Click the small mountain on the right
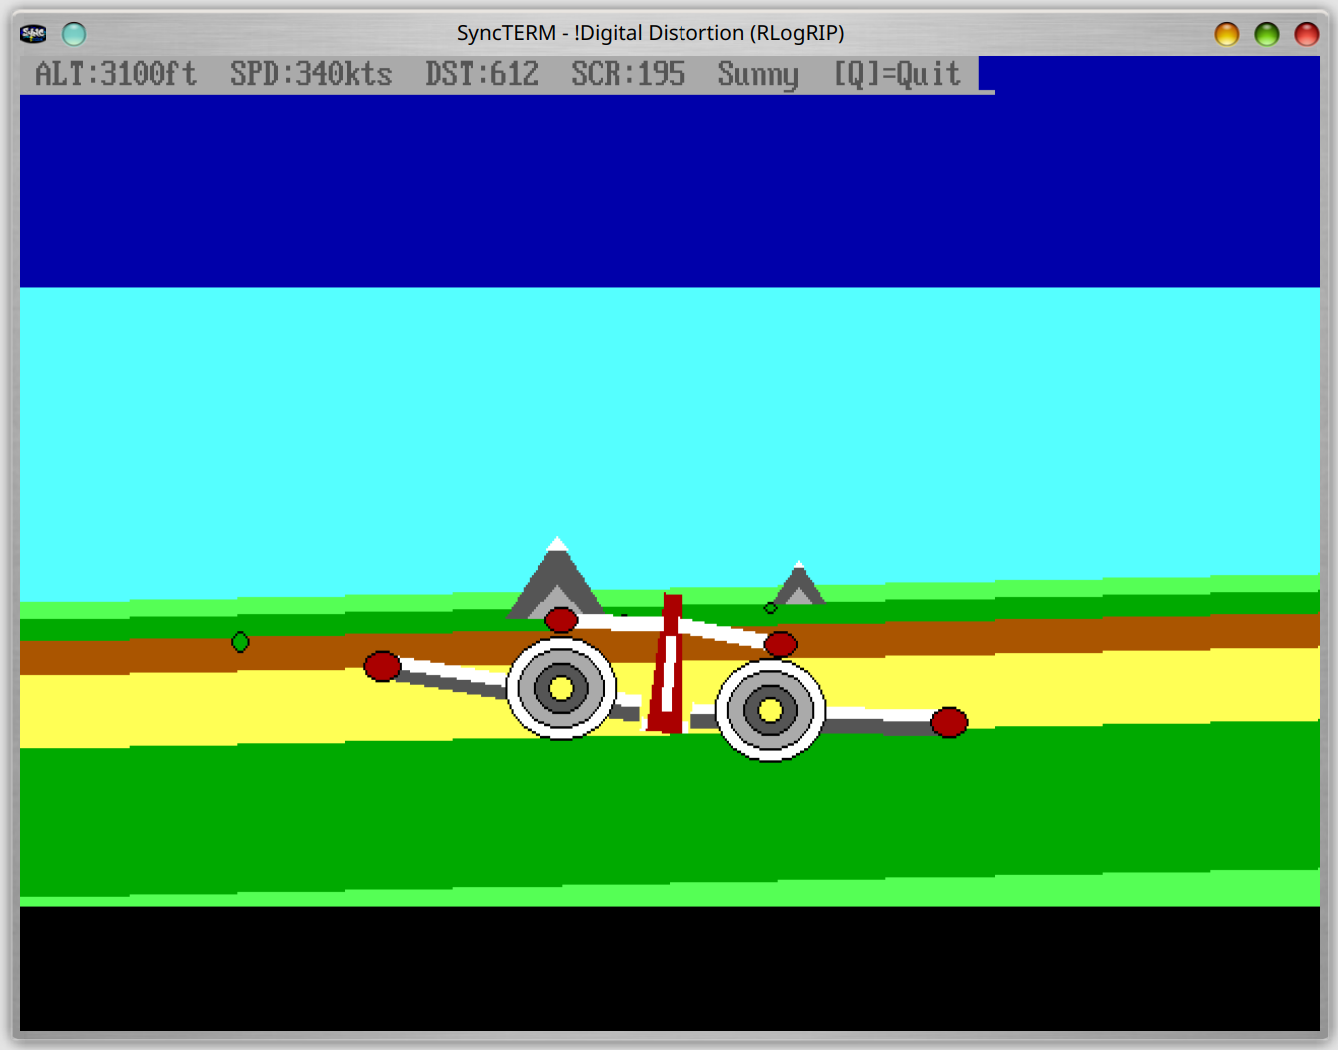 click(x=798, y=585)
